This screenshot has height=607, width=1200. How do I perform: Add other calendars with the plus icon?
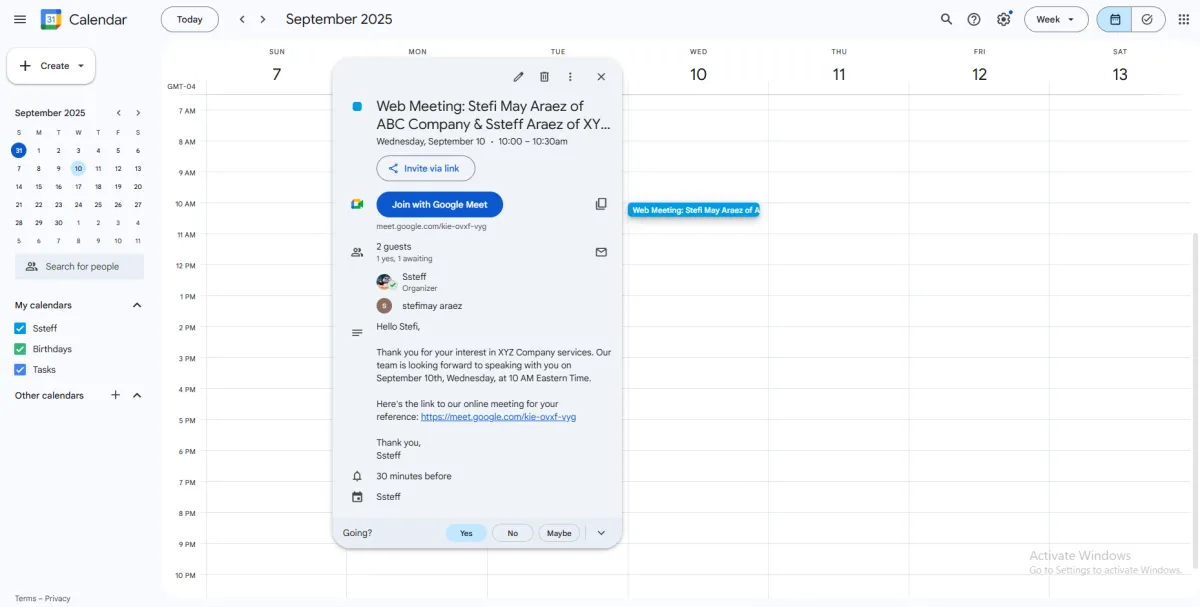tap(115, 395)
